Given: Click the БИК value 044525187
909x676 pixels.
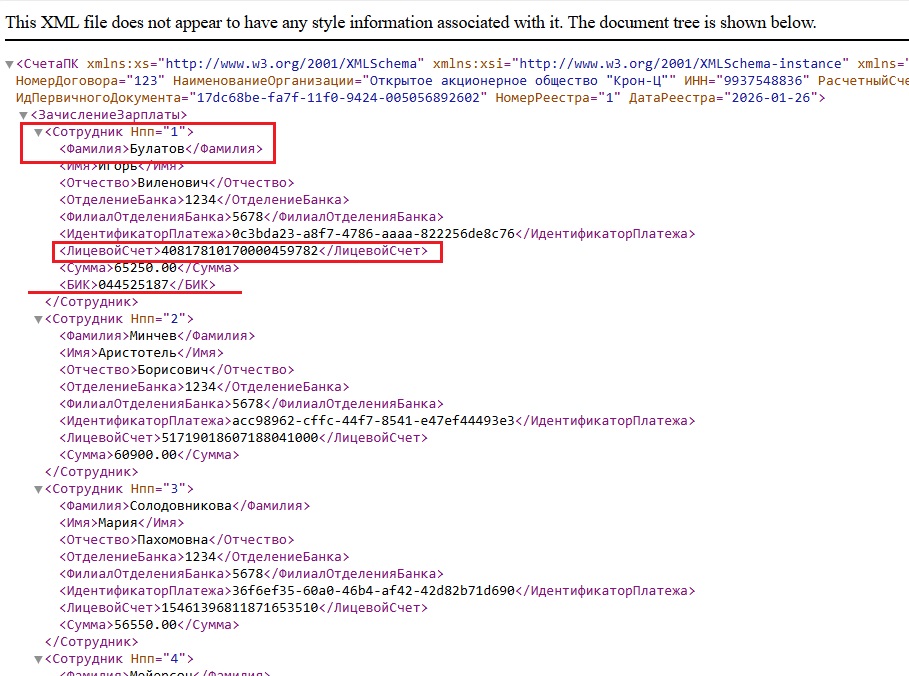Looking at the screenshot, I should click(x=133, y=285).
